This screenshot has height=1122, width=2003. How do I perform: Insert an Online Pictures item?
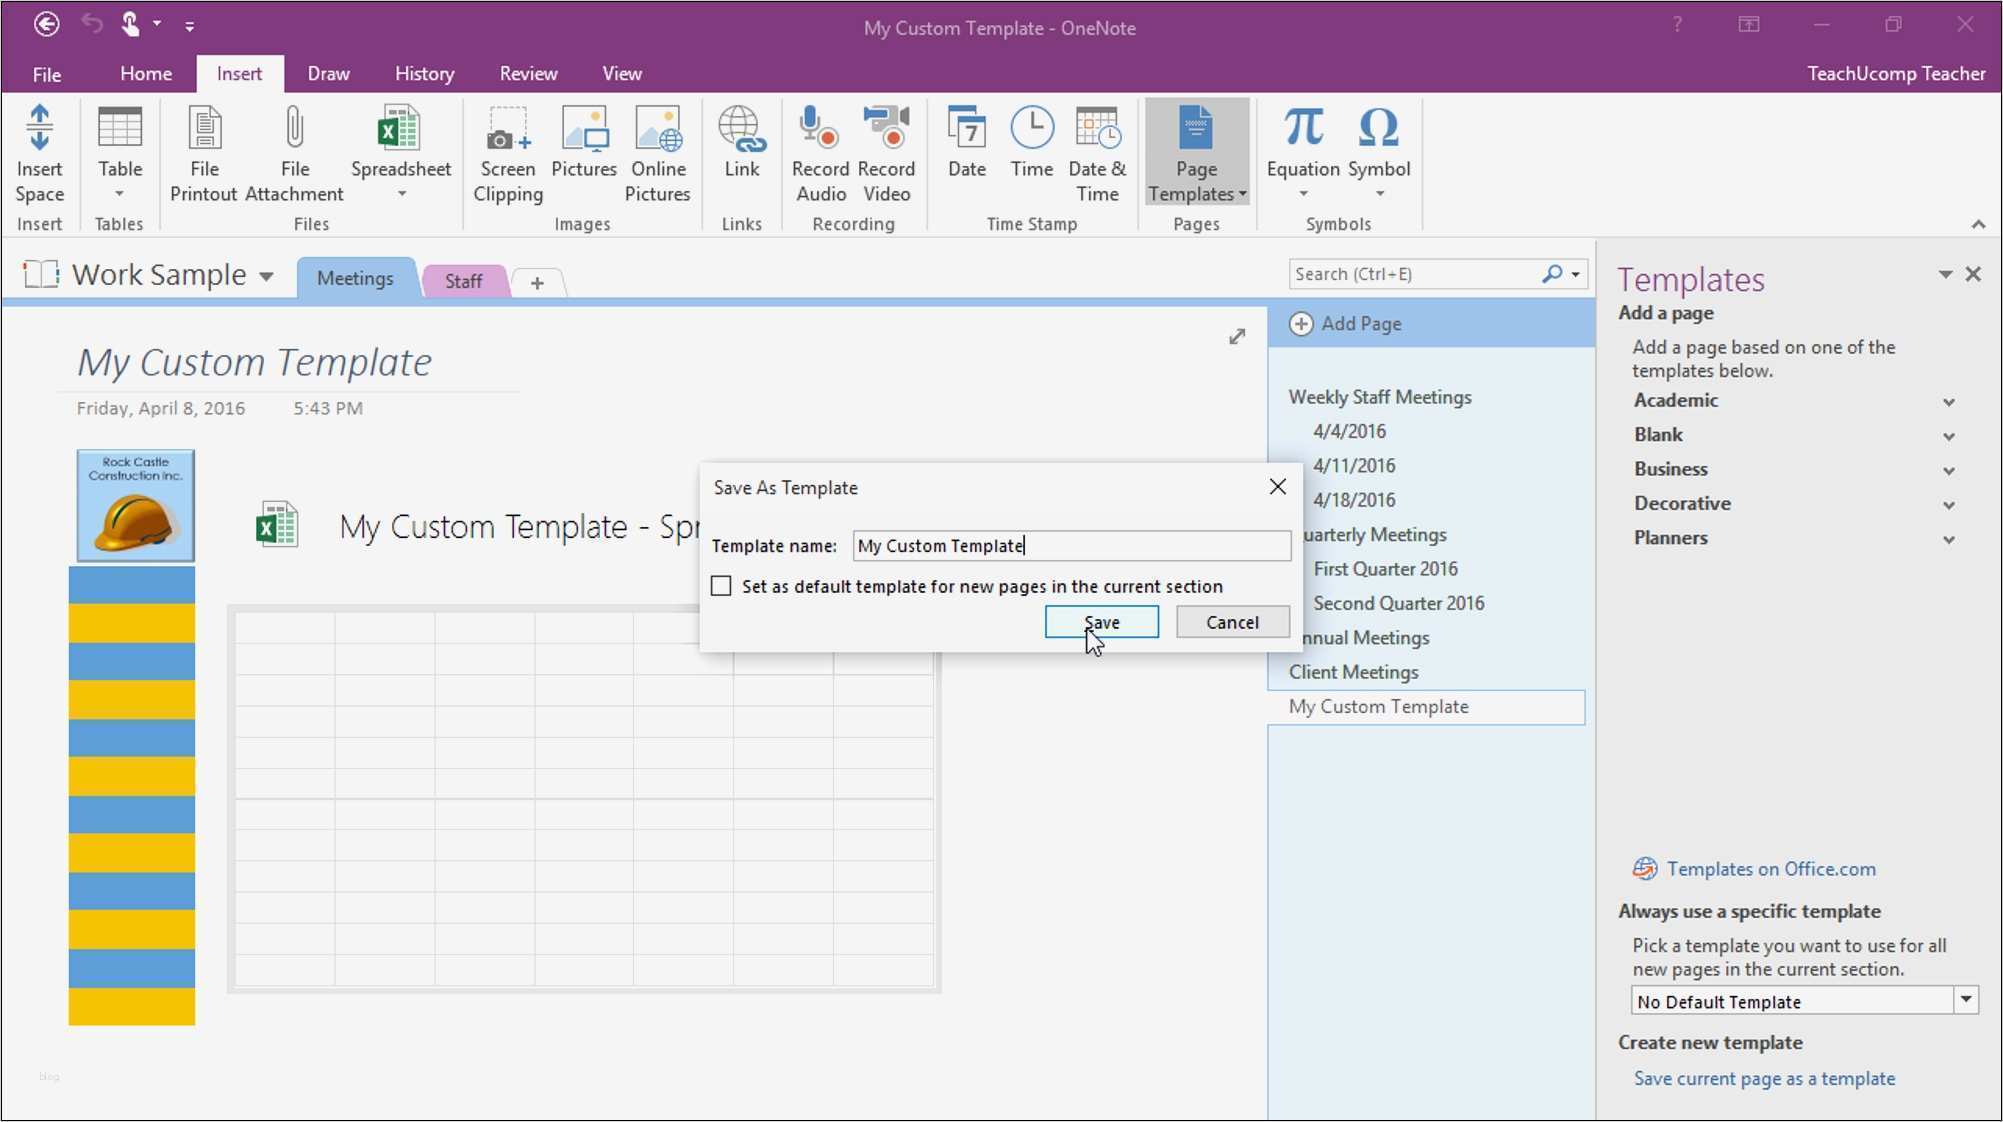pos(657,152)
